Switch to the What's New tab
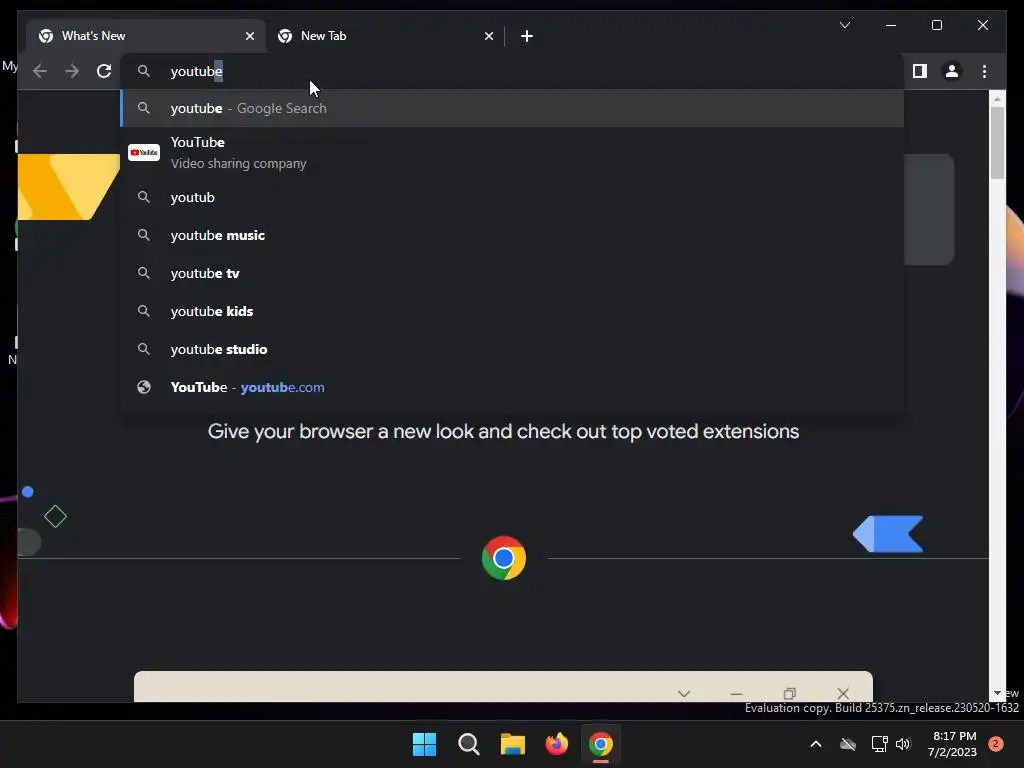This screenshot has height=768, width=1024. pyautogui.click(x=145, y=36)
